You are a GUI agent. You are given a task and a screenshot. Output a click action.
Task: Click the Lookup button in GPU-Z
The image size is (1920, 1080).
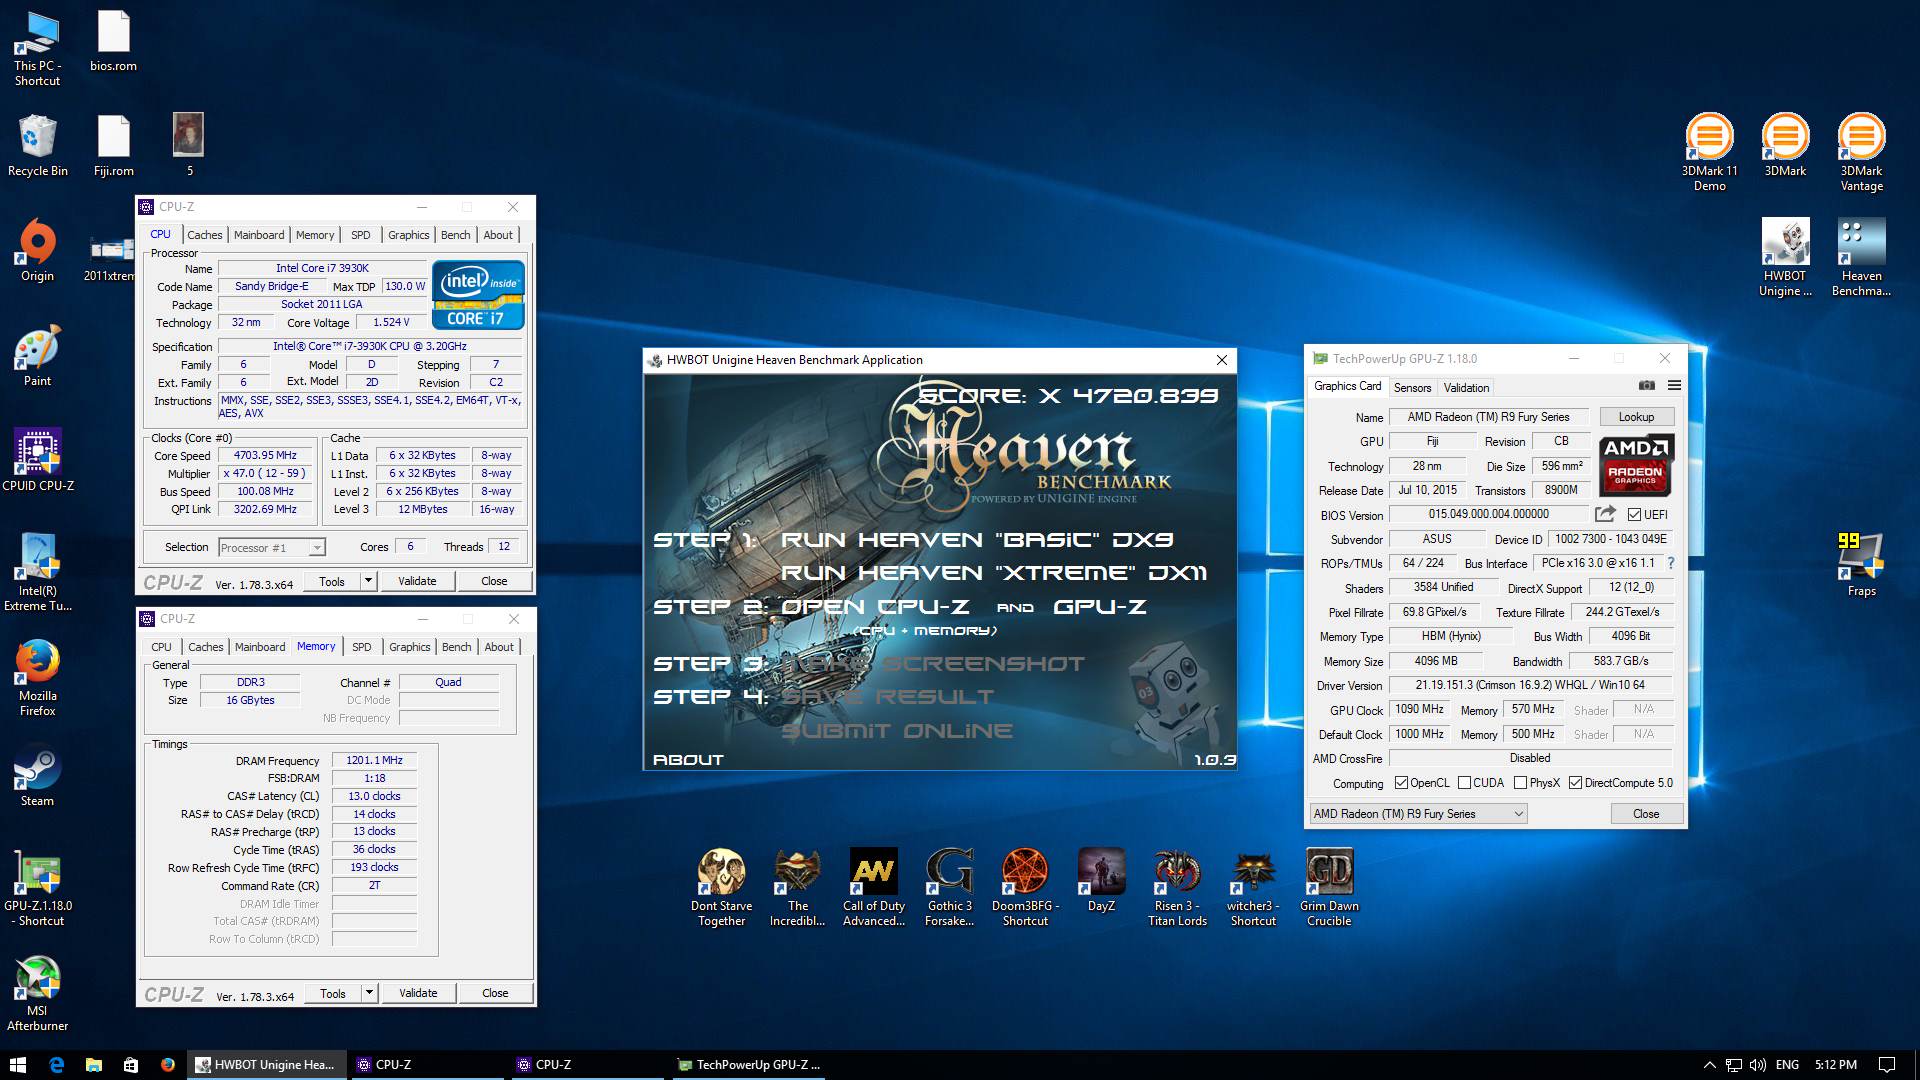pyautogui.click(x=1636, y=417)
